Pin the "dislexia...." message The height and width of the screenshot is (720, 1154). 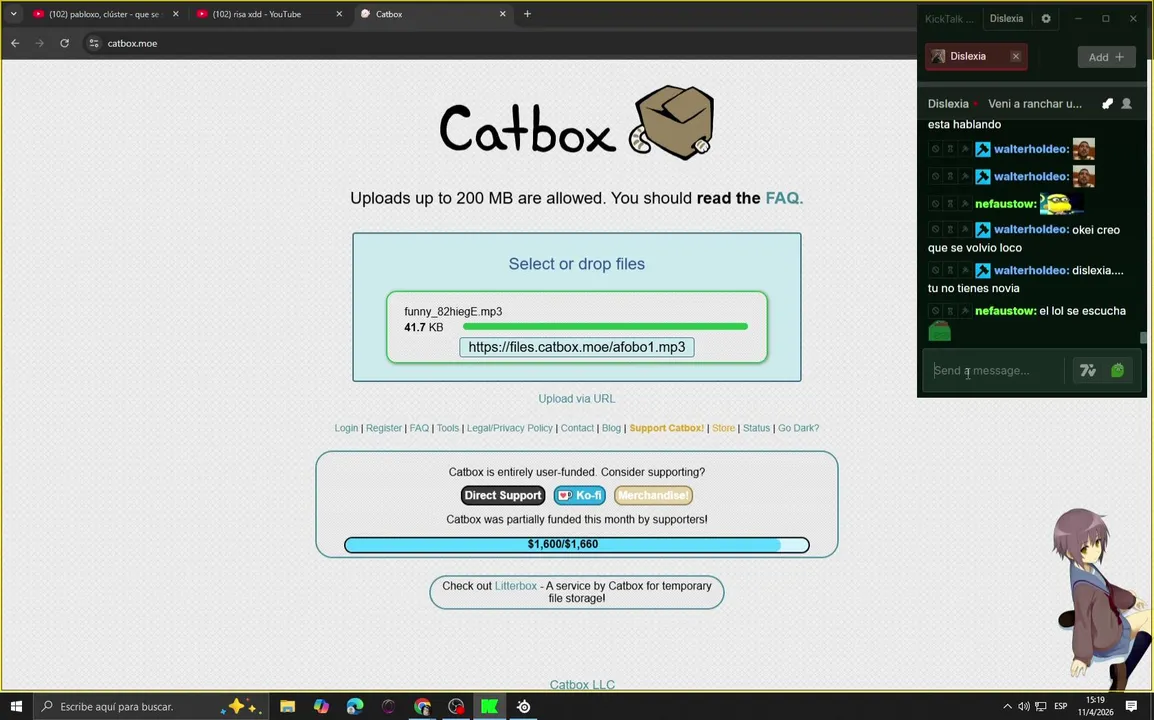click(965, 270)
